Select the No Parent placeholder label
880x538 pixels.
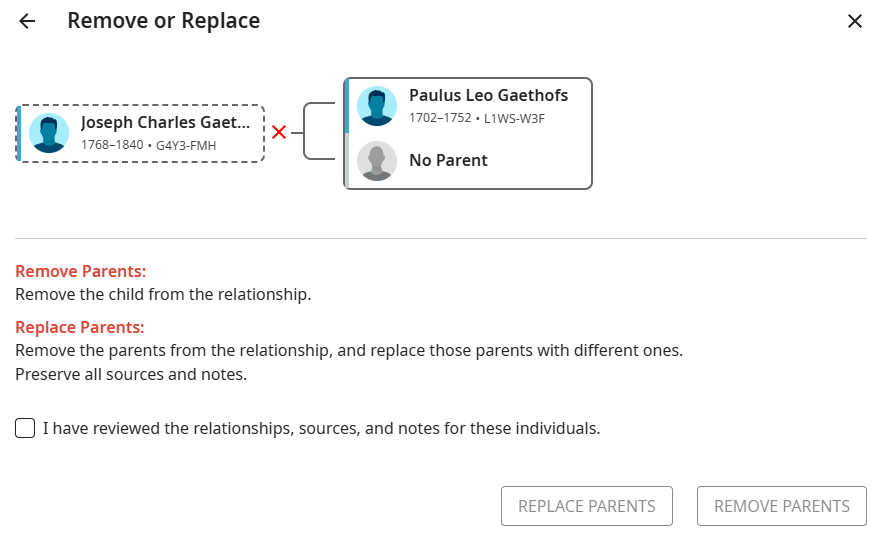pyautogui.click(x=448, y=161)
